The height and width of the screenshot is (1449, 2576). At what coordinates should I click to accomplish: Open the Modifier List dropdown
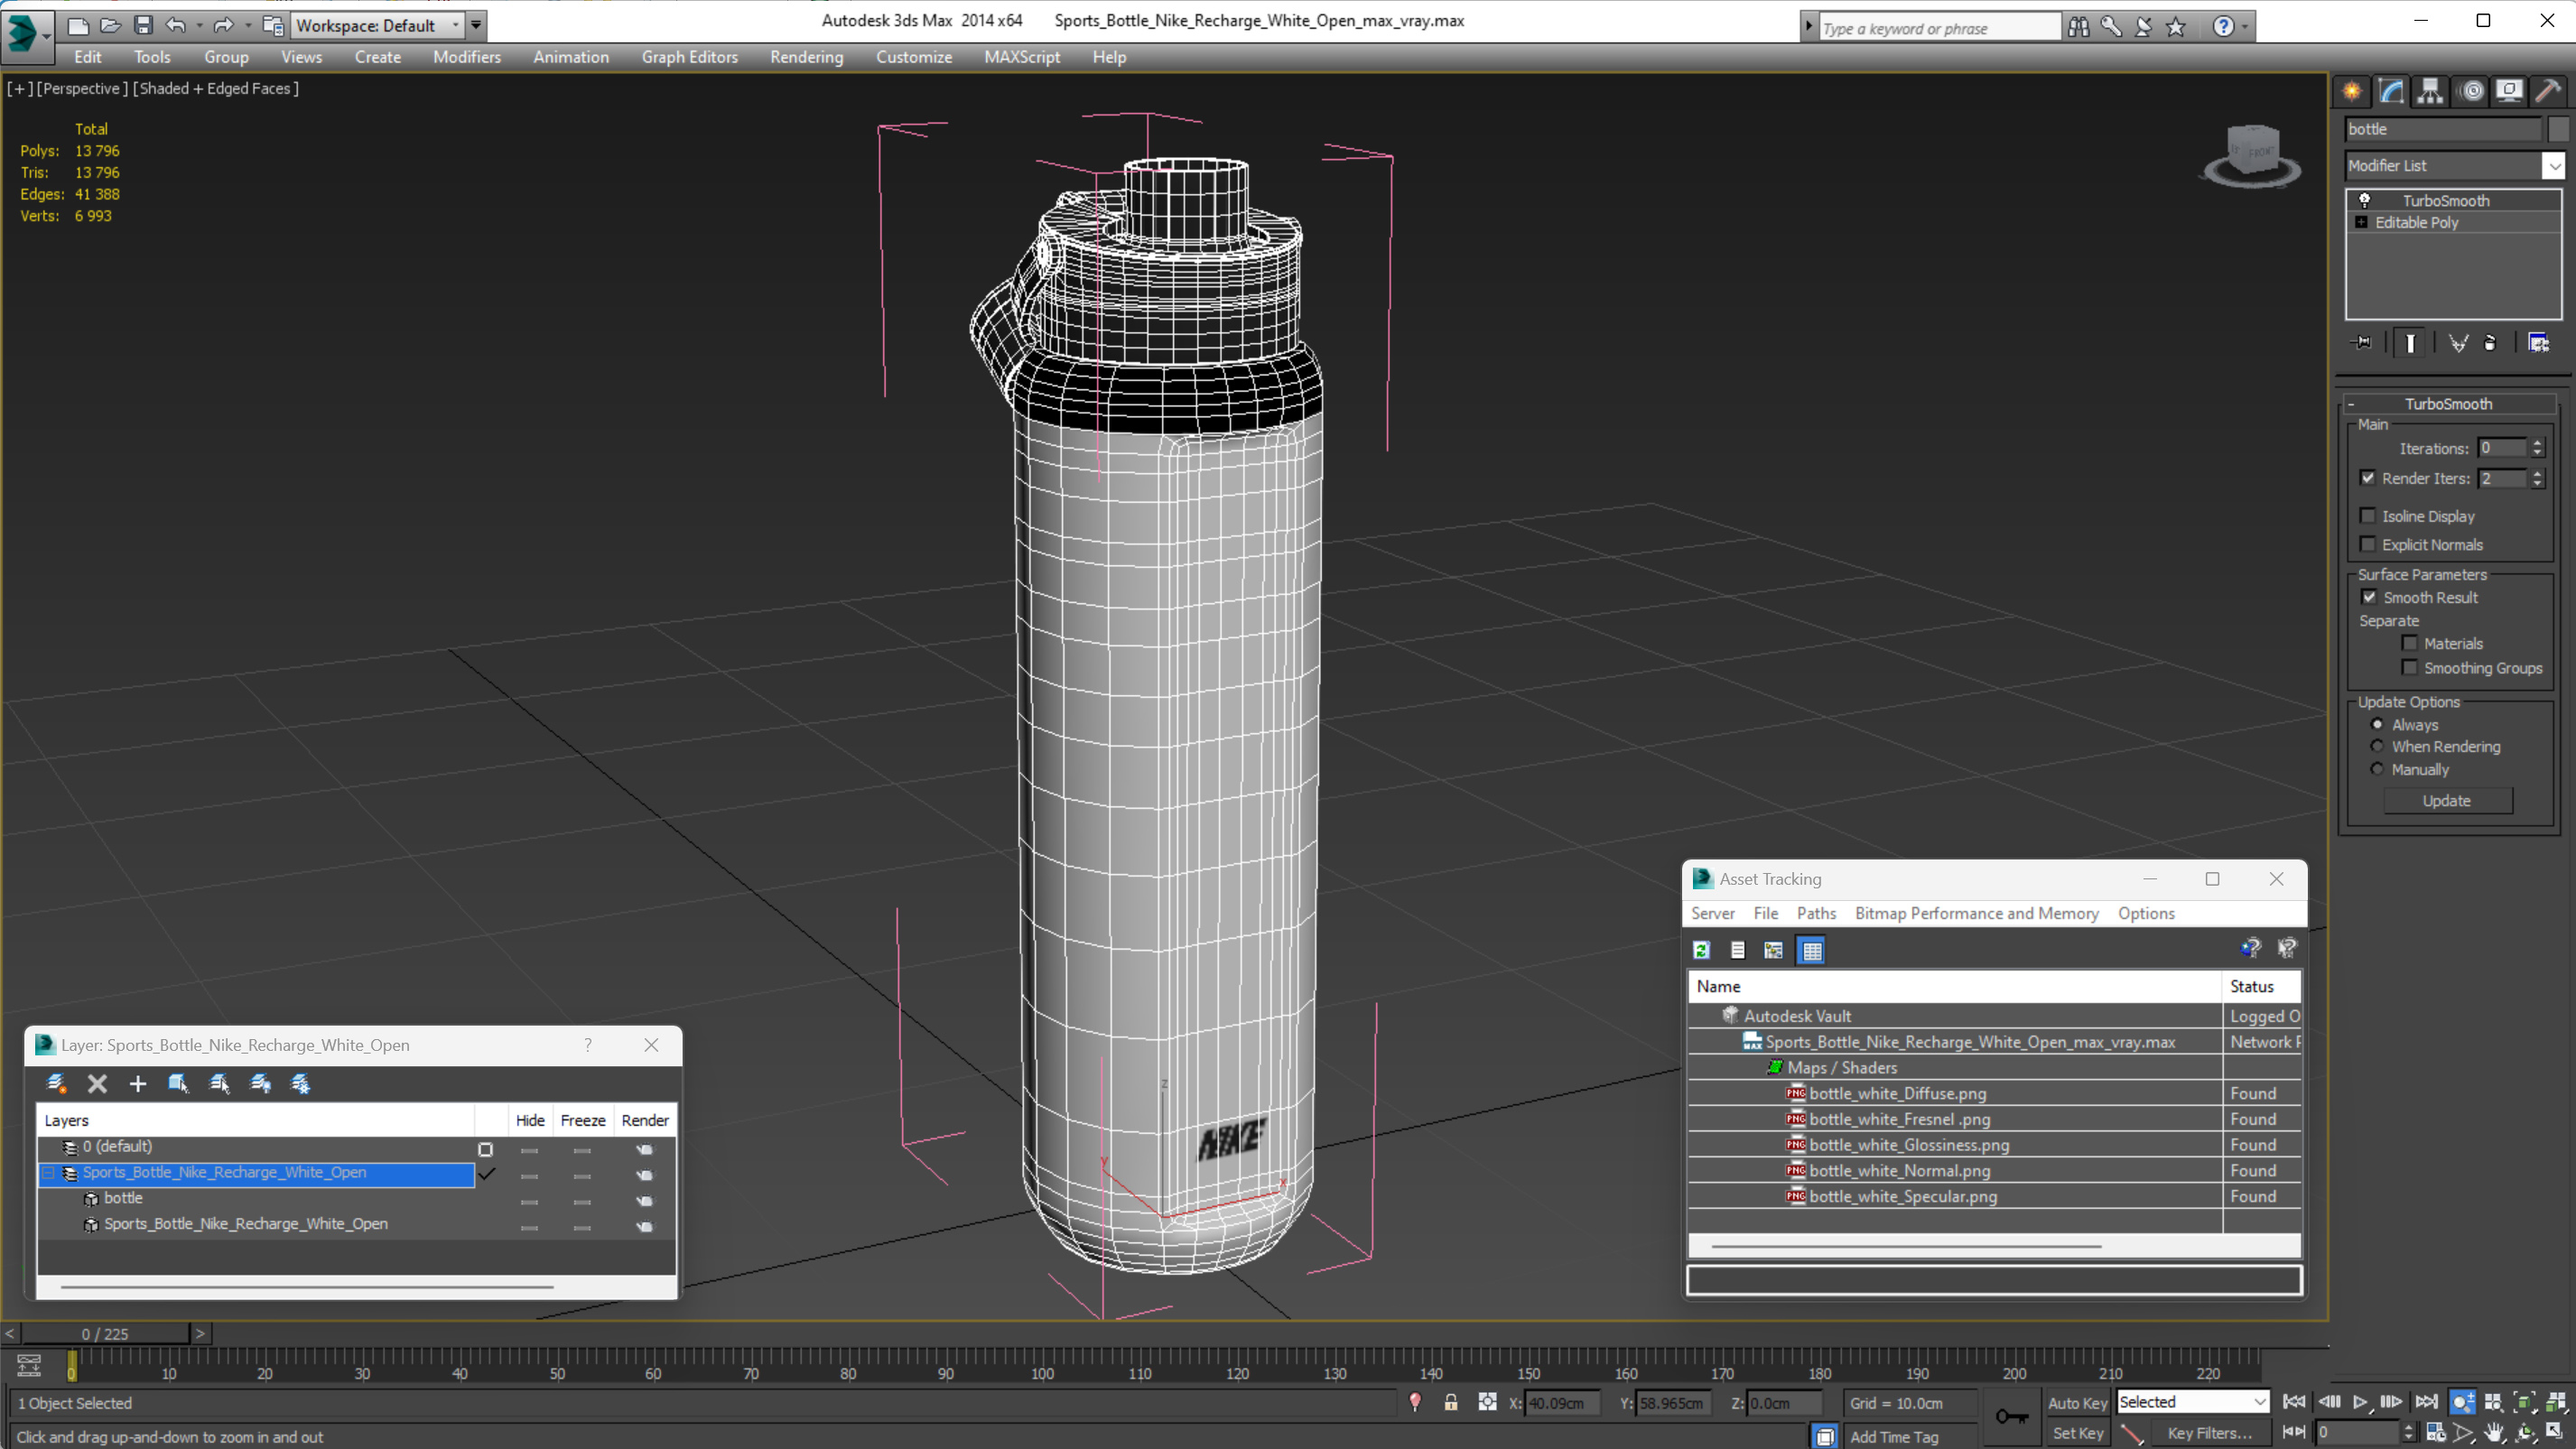[2553, 165]
